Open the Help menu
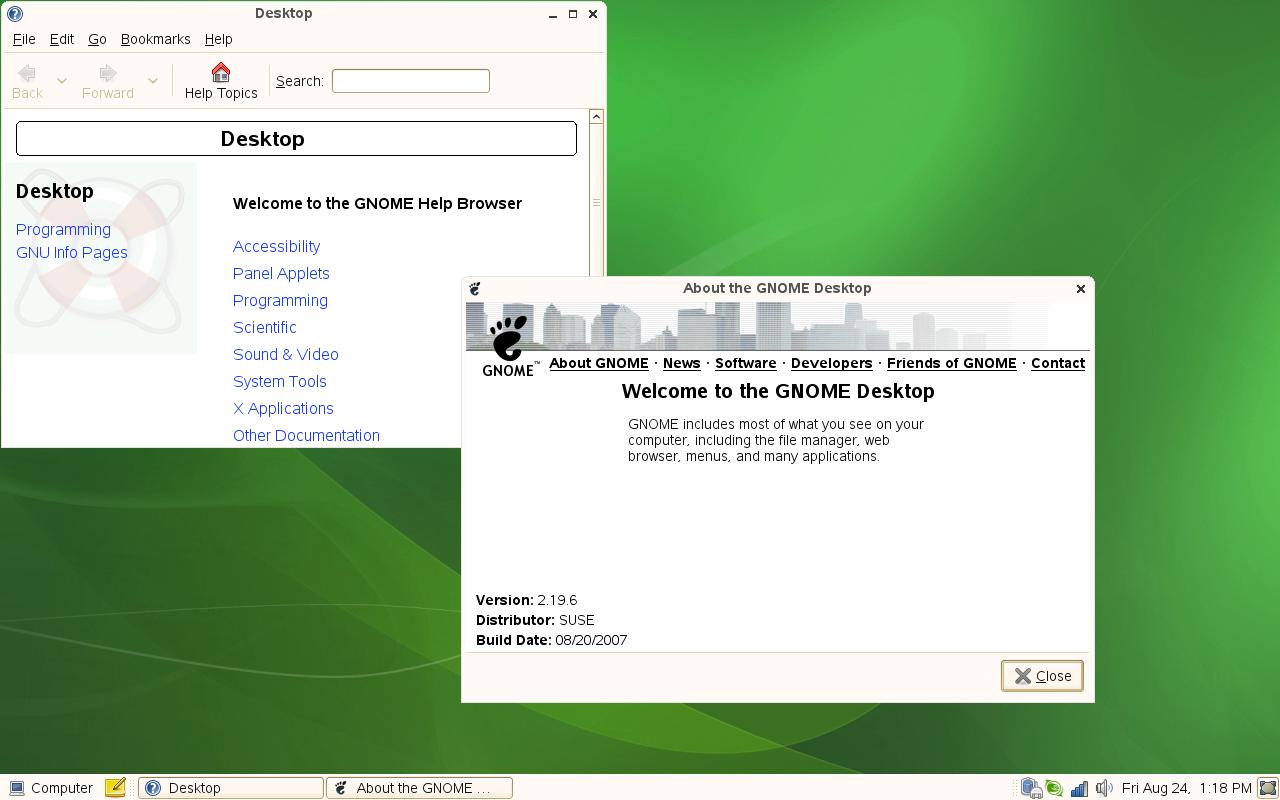The image size is (1280, 800). (x=218, y=39)
